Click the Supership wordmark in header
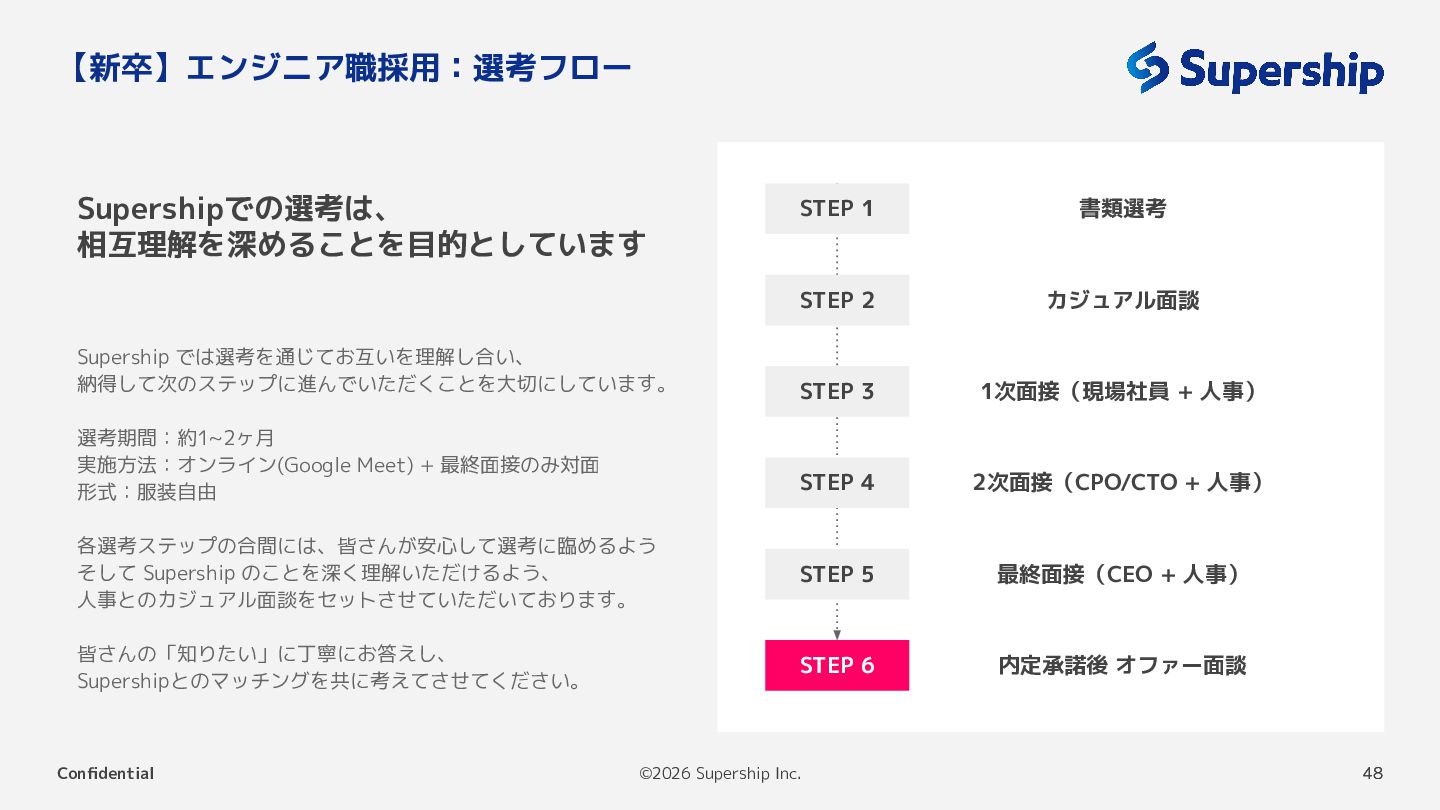The image size is (1440, 810). (x=1282, y=69)
